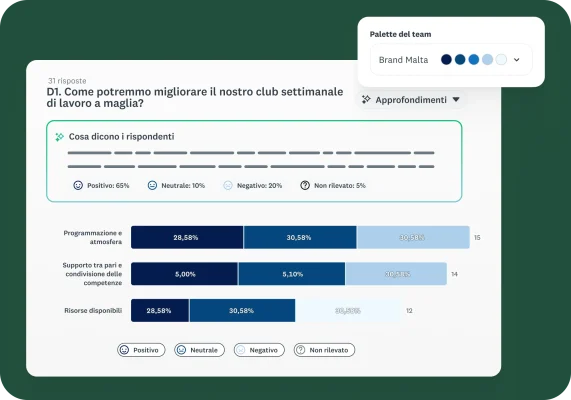This screenshot has height=400, width=571.
Task: Click the Supporto tra pari e condivisione label
Action: point(92,274)
